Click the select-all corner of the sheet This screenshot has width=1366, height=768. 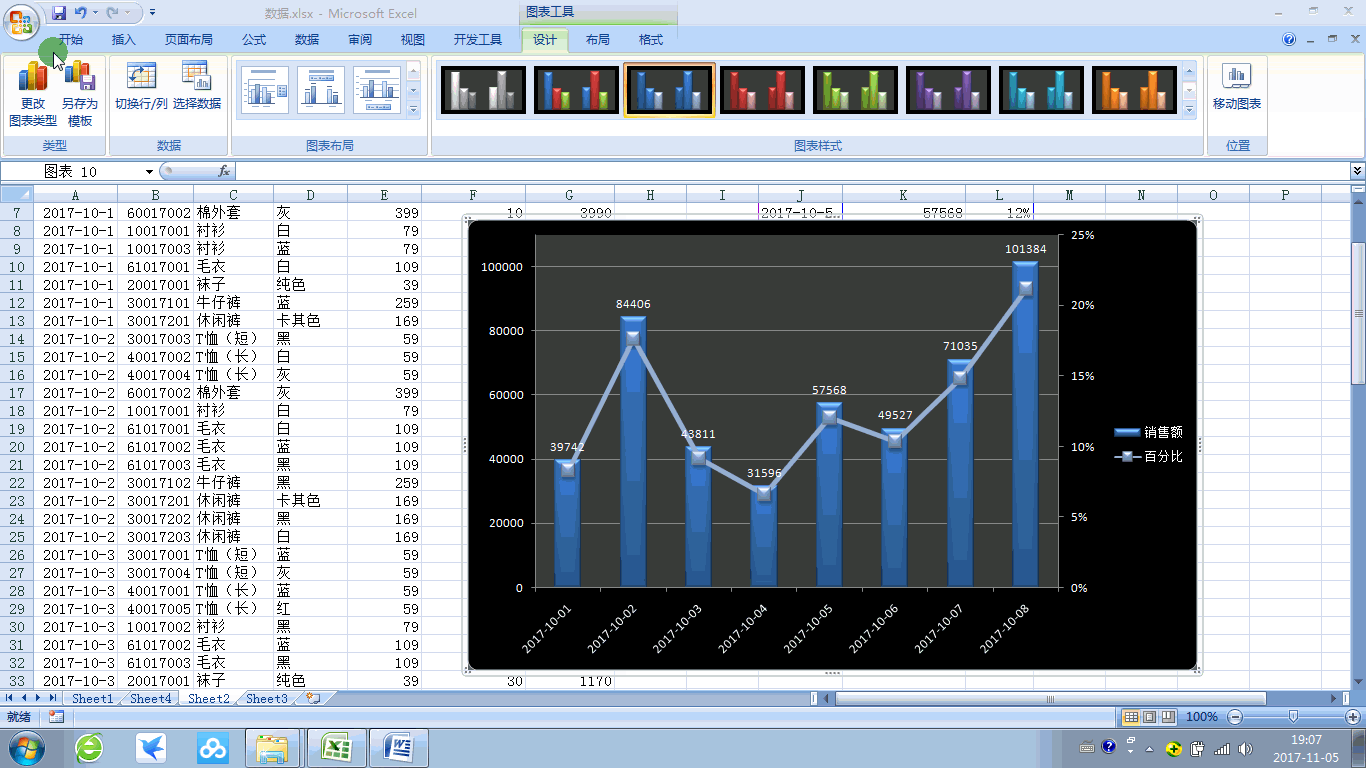point(17,195)
